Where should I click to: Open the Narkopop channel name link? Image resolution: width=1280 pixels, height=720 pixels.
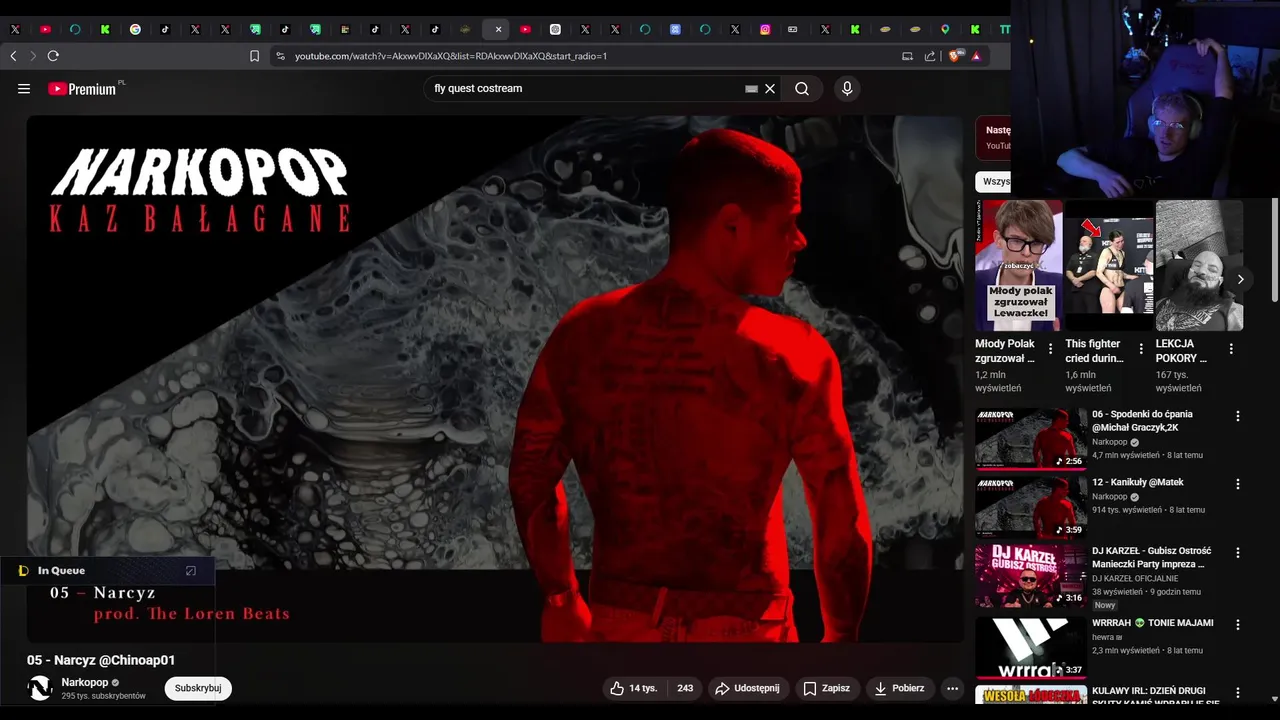tap(85, 682)
